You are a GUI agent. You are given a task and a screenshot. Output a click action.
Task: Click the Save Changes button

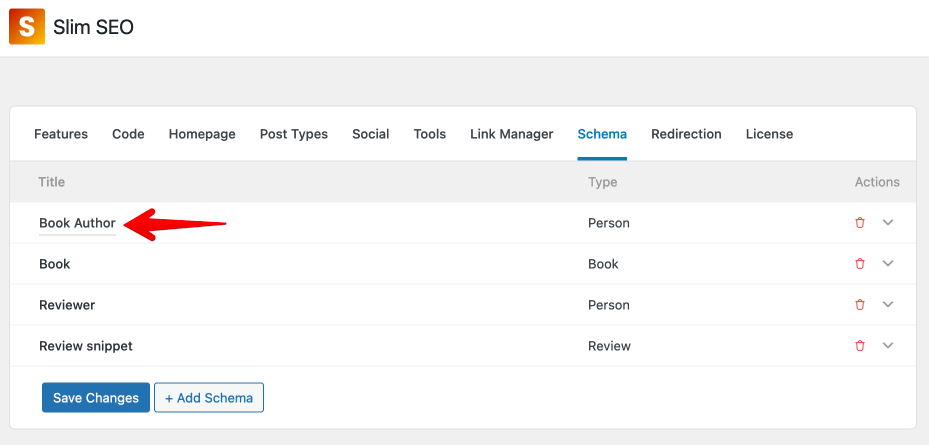[96, 398]
